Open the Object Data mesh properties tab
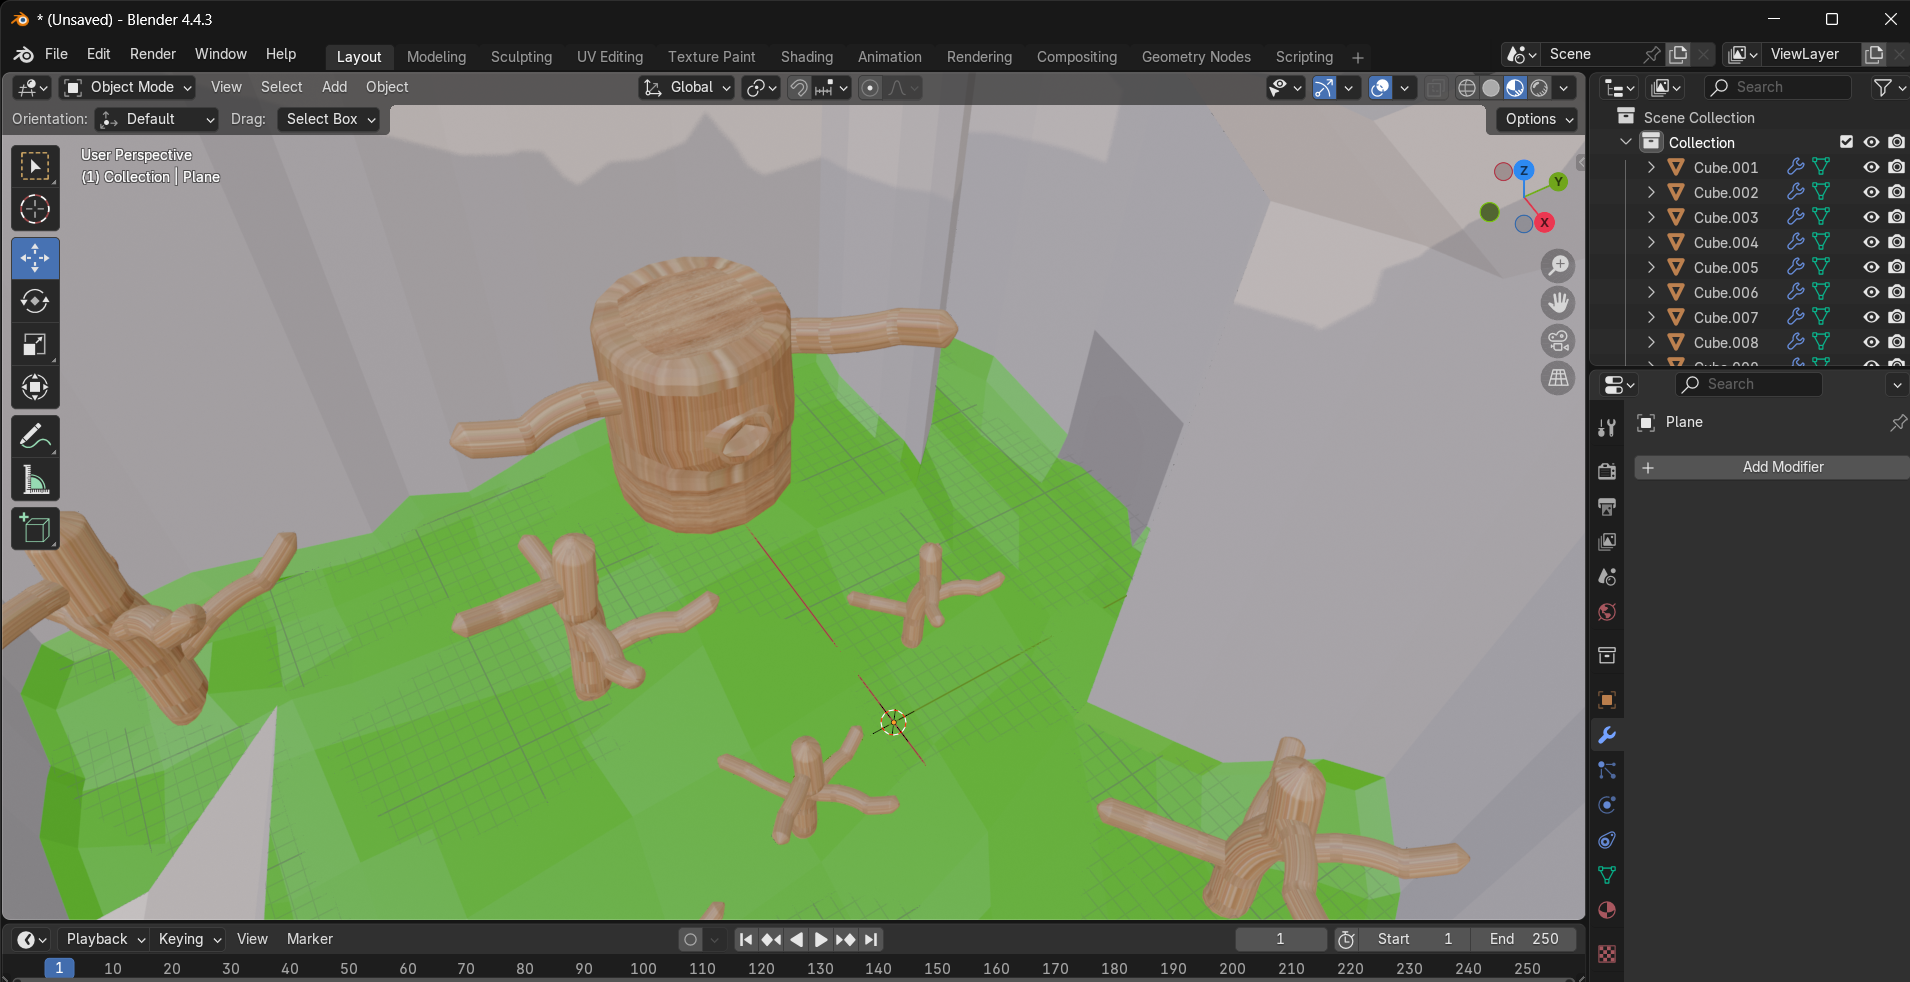The height and width of the screenshot is (982, 1910). pos(1607,875)
